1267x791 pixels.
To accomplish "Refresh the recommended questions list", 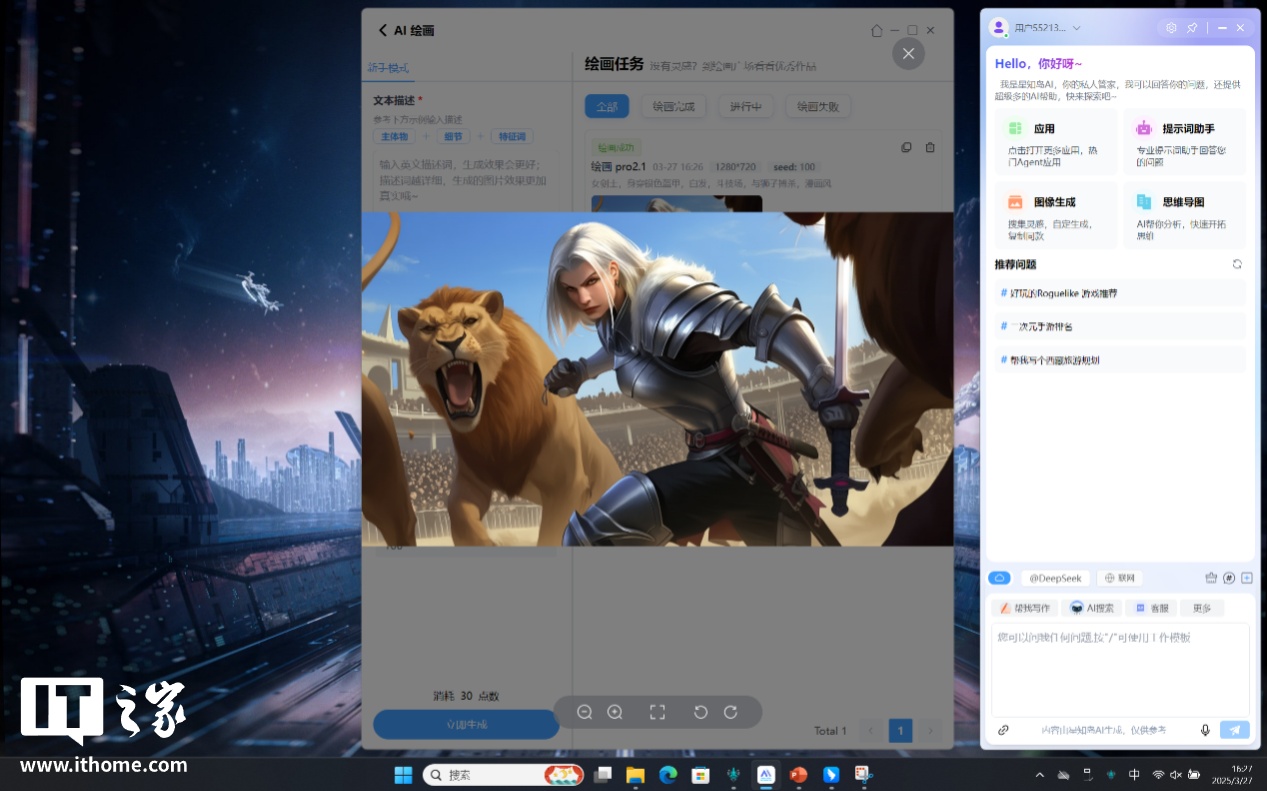I will click(1237, 264).
